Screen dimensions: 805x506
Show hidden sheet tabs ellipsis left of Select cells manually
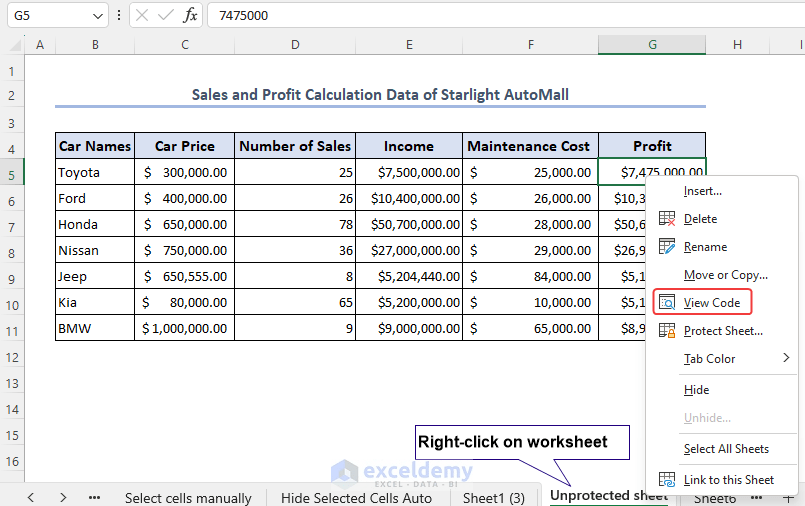click(94, 497)
